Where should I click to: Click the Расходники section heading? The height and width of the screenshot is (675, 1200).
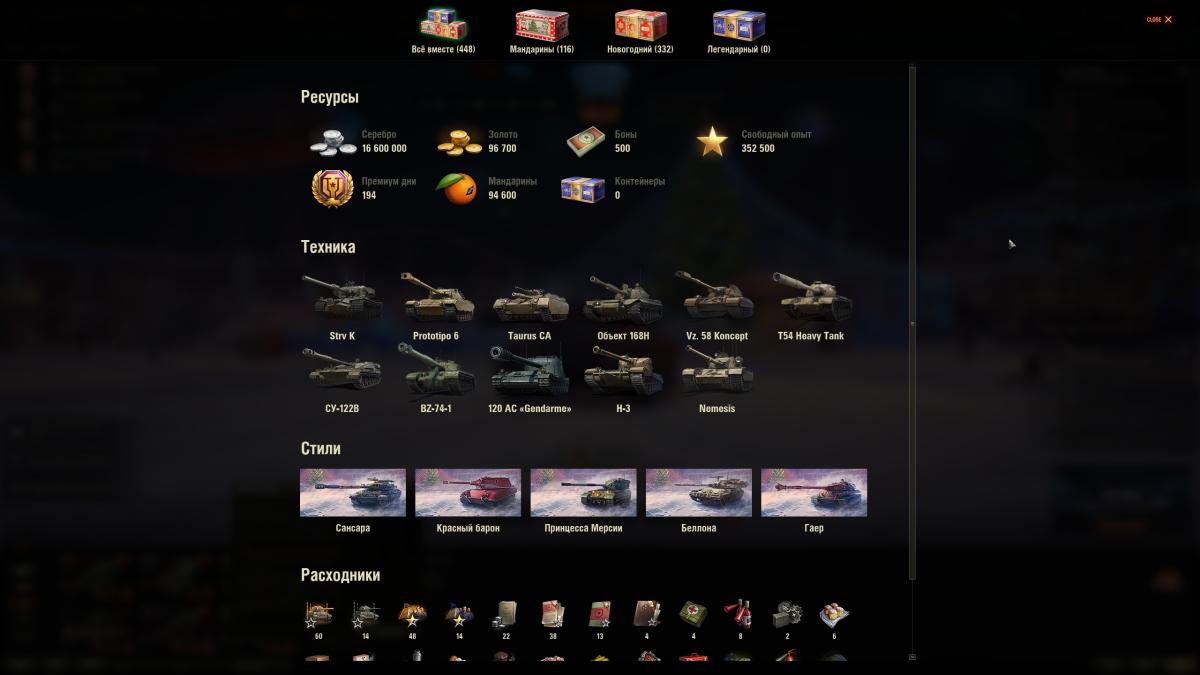[x=340, y=575]
